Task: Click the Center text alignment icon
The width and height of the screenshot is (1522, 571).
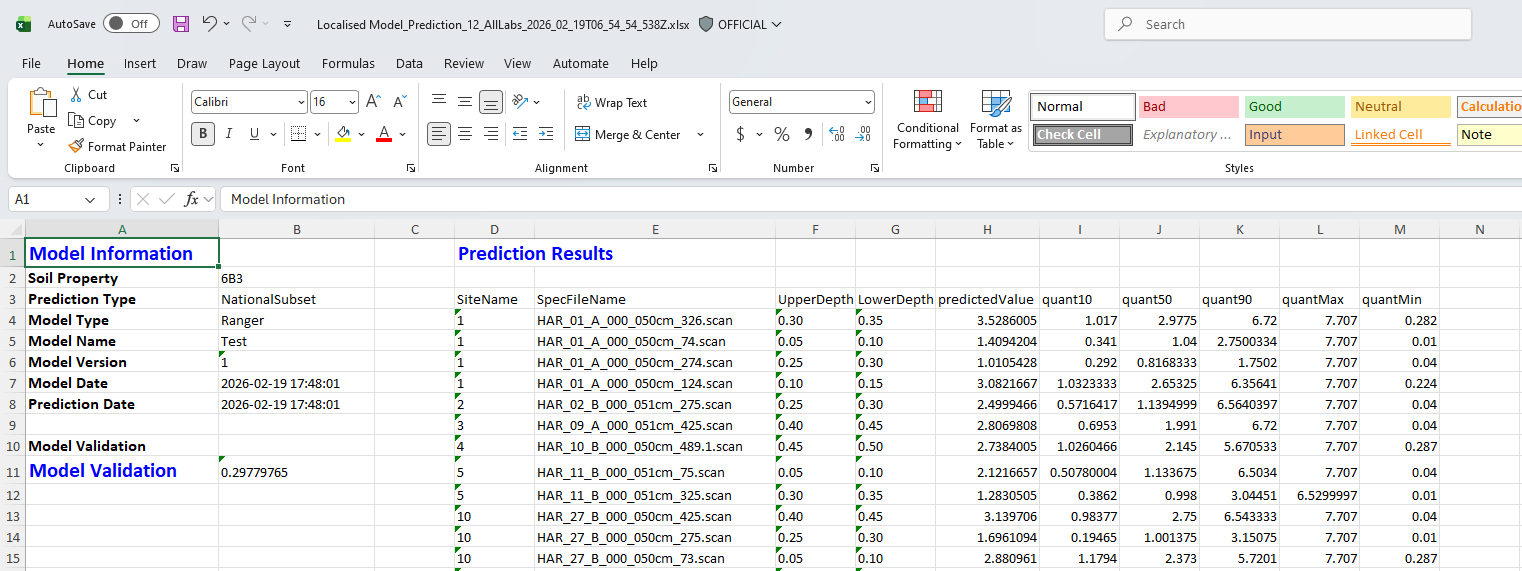Action: tap(465, 134)
